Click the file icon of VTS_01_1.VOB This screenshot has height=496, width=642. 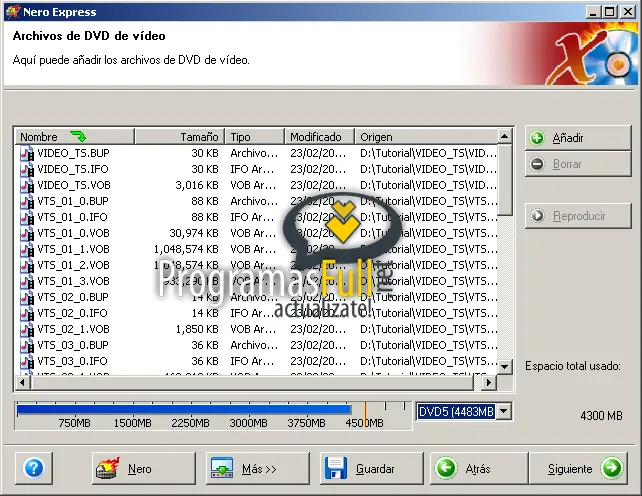[x=27, y=249]
